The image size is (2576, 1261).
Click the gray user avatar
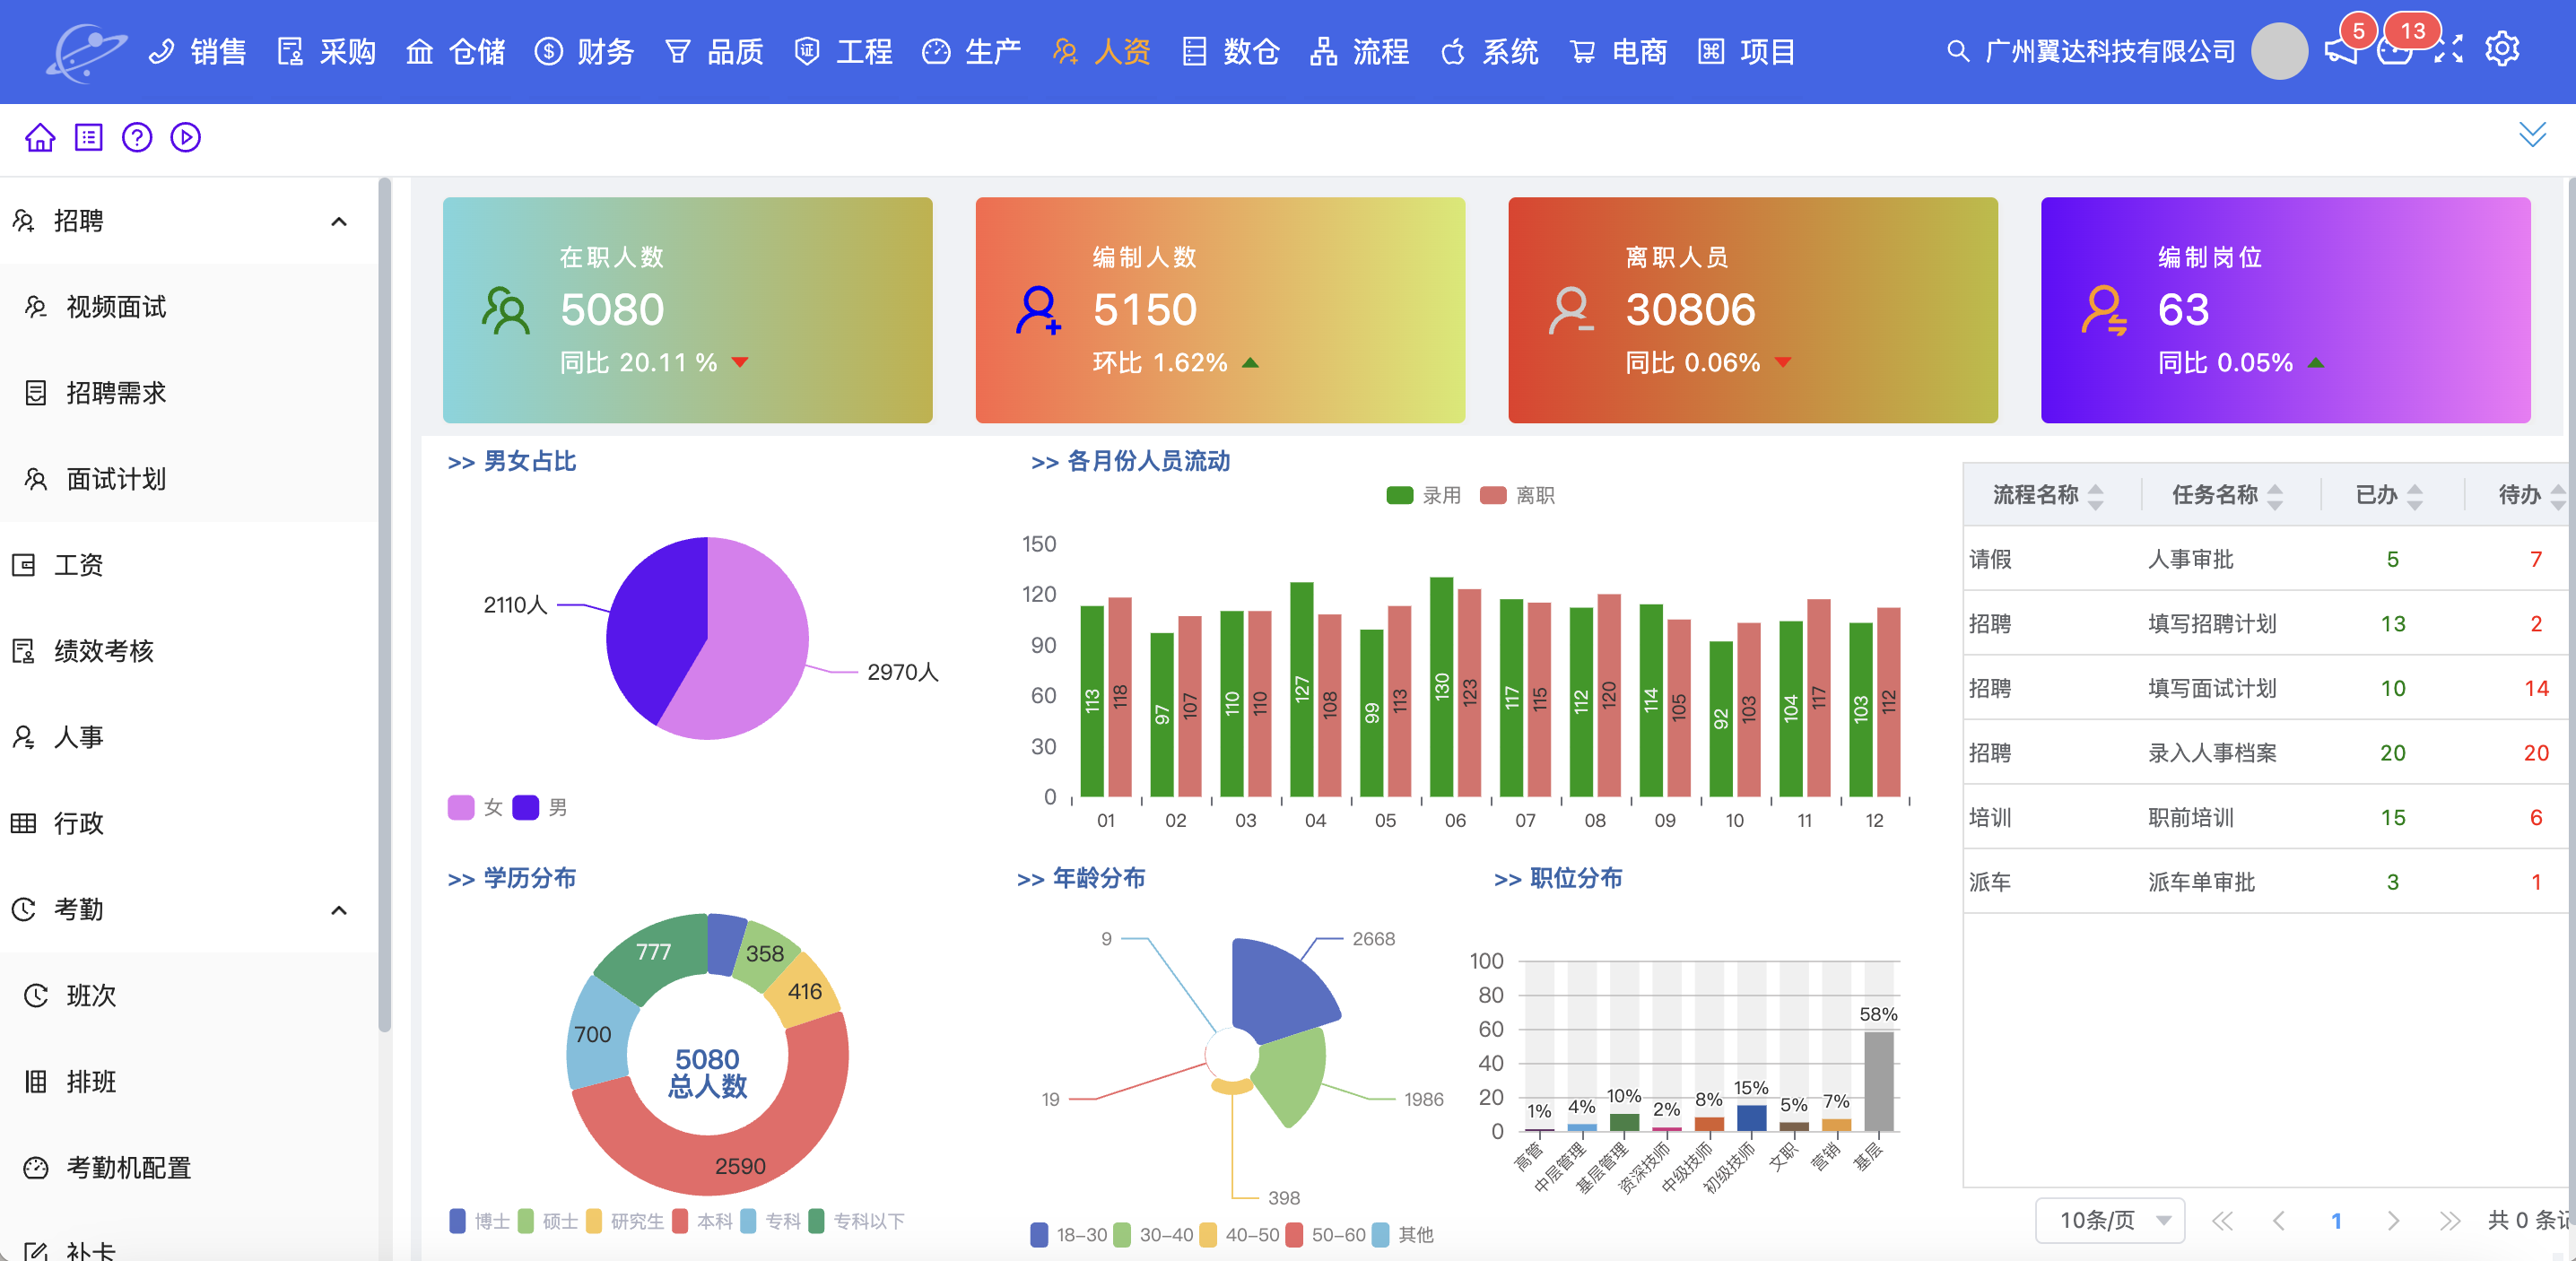[2279, 51]
